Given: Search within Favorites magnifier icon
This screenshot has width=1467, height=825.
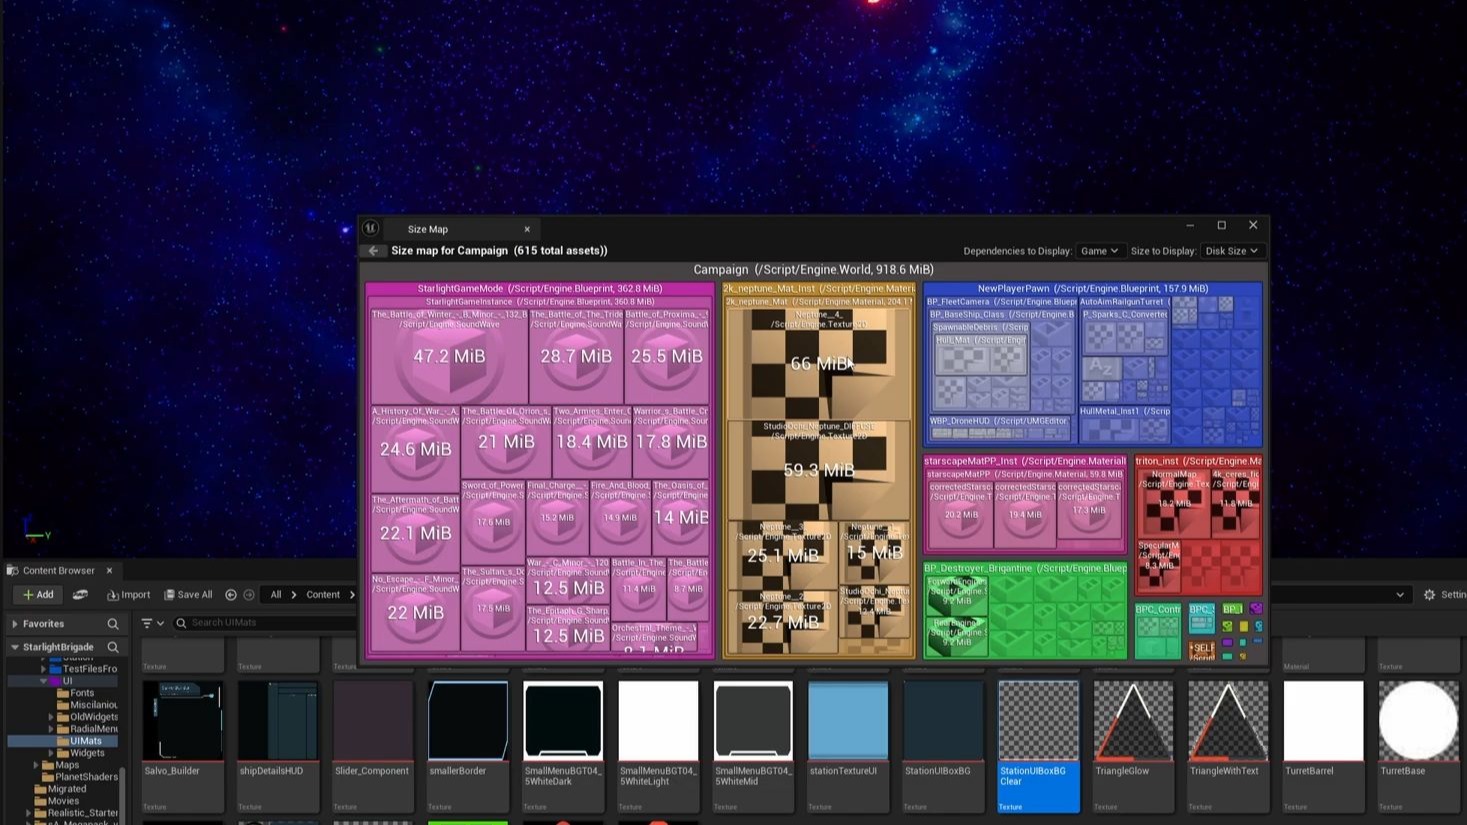Looking at the screenshot, I should click(x=113, y=624).
